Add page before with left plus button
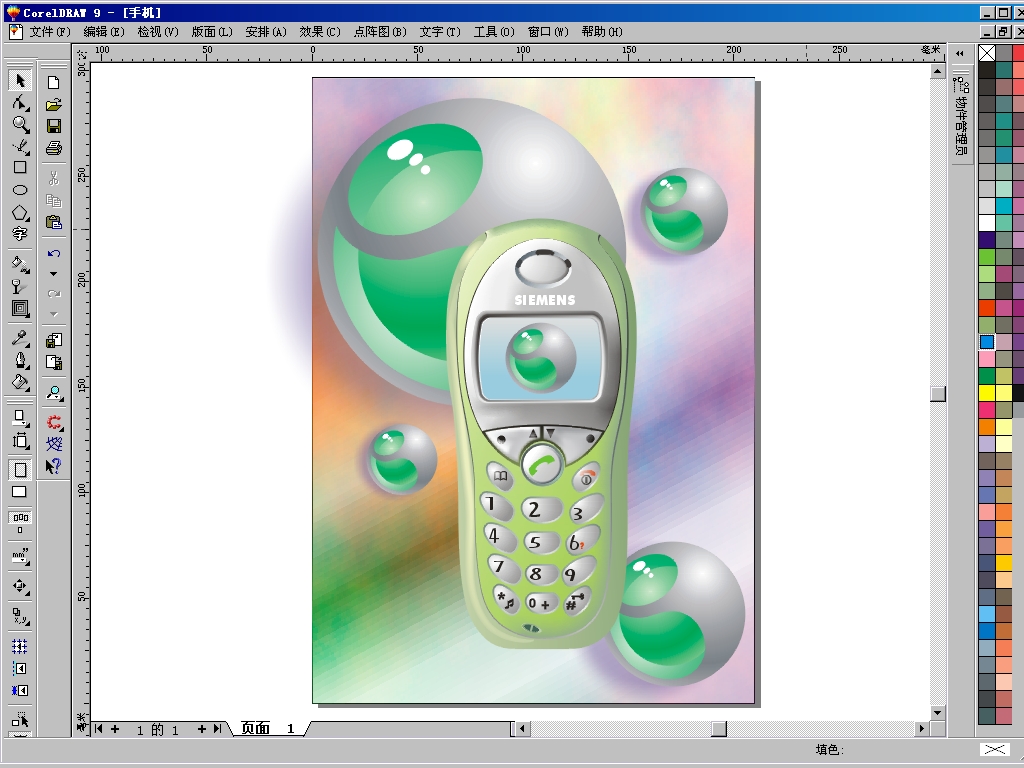Screen dimensions: 1024x768 pos(115,729)
